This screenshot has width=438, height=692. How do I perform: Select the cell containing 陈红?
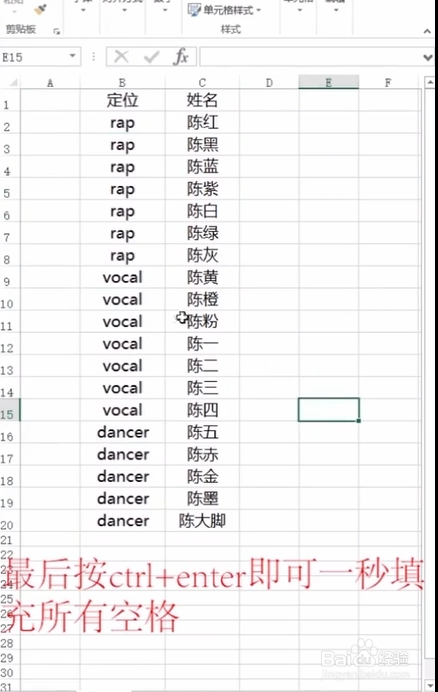(202, 122)
